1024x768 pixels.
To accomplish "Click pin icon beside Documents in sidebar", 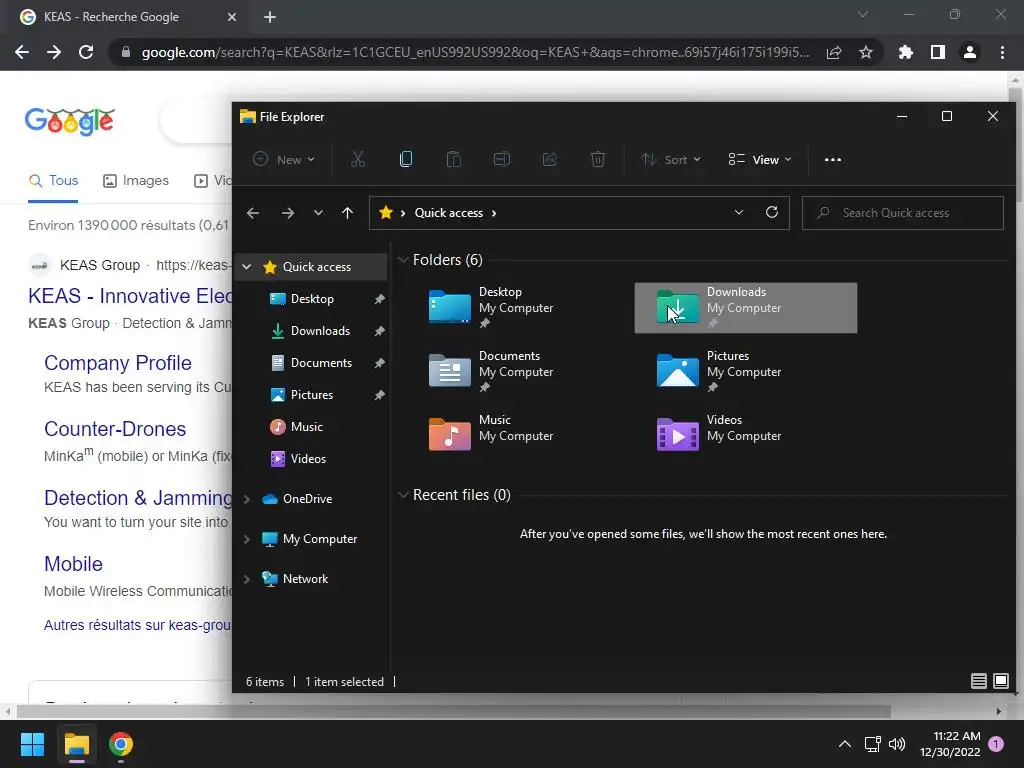I will [x=379, y=363].
